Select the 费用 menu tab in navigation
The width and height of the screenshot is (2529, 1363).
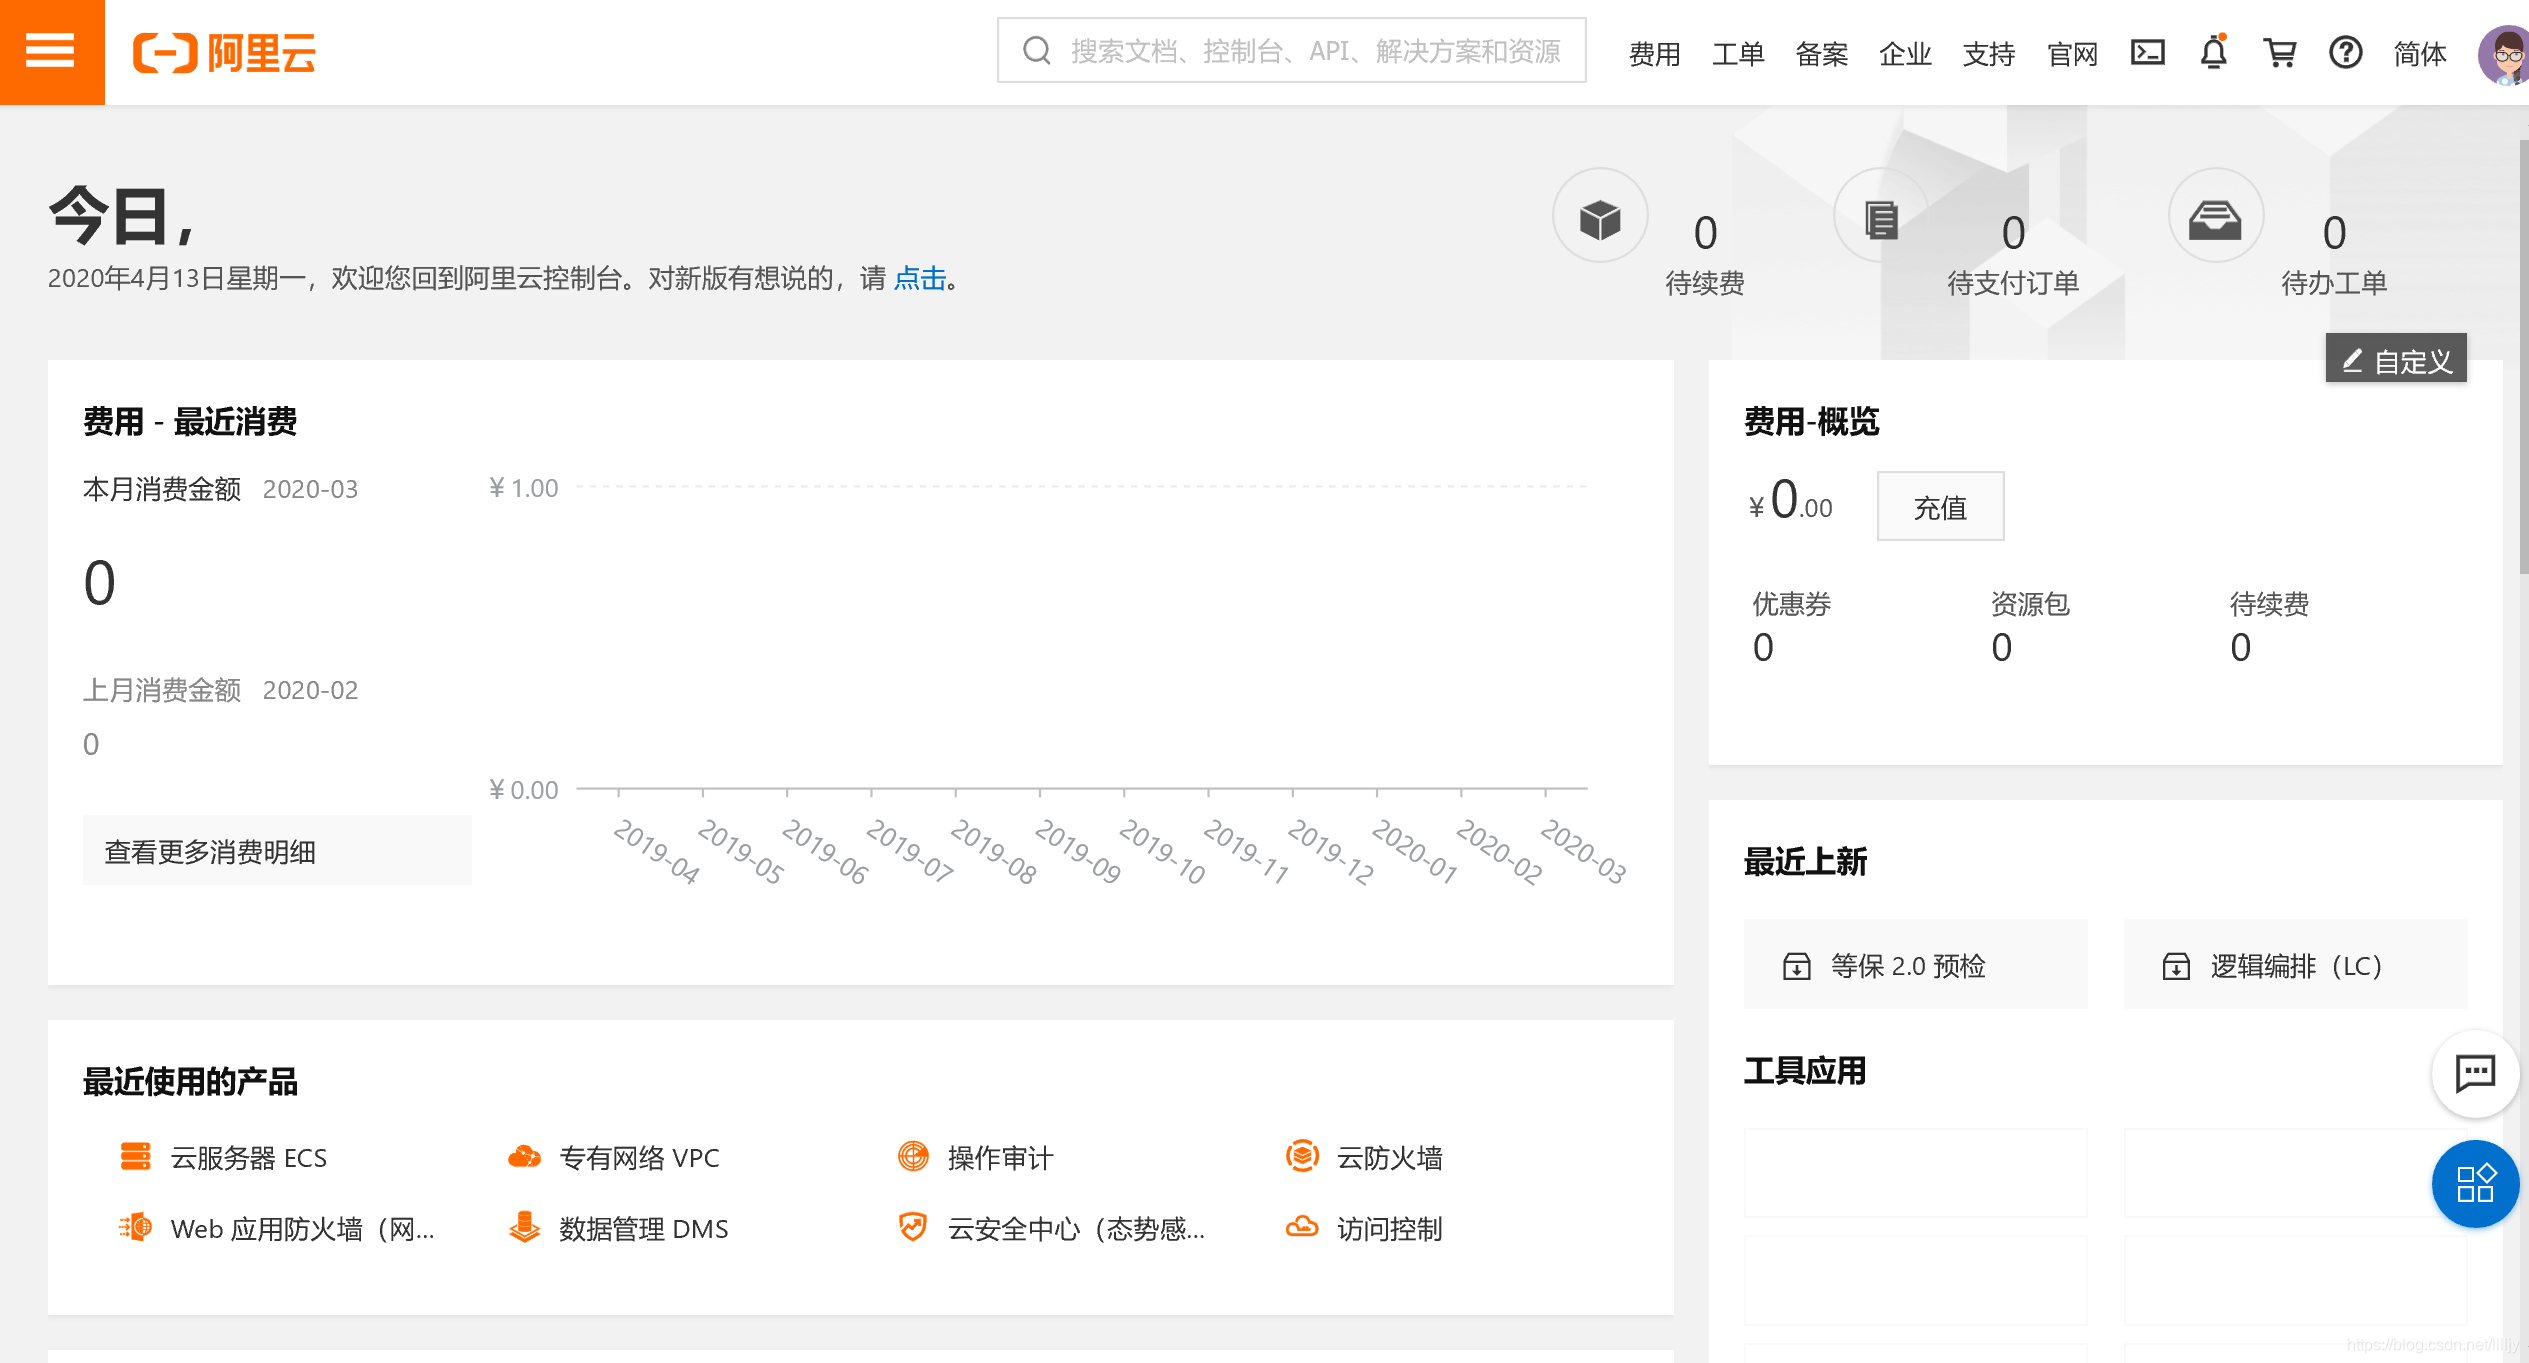tap(1653, 52)
